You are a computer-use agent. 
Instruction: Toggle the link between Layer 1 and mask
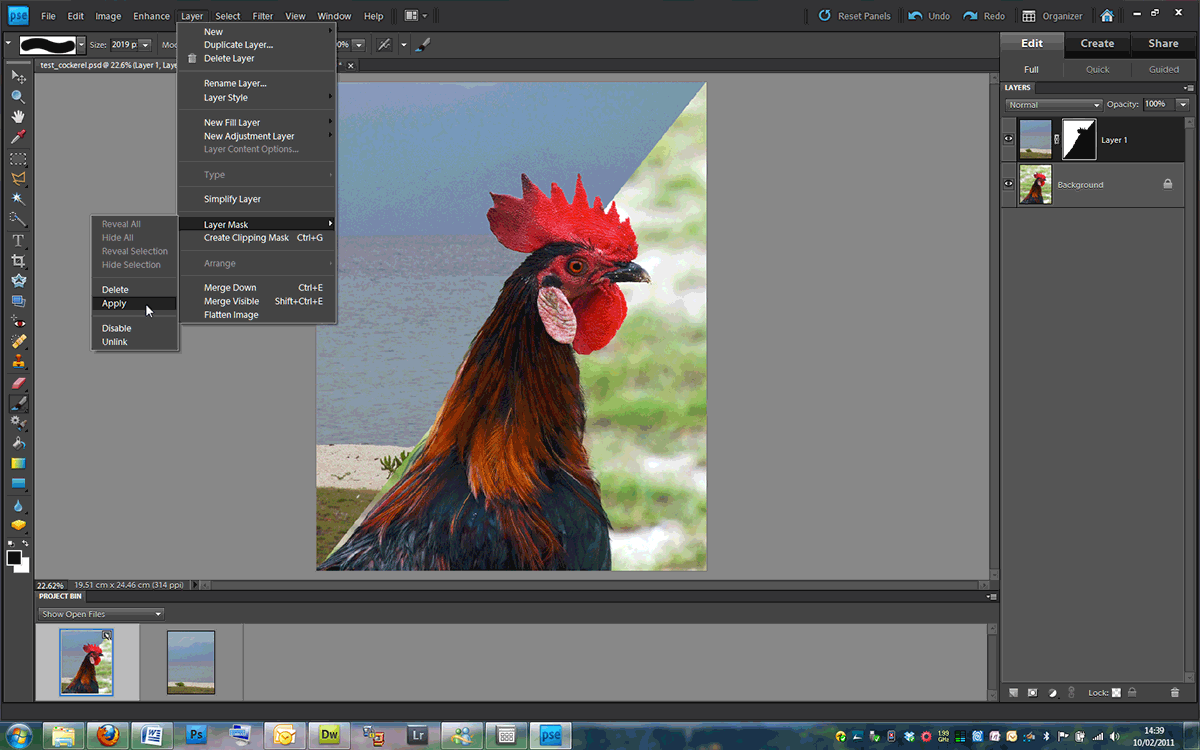coord(1057,140)
